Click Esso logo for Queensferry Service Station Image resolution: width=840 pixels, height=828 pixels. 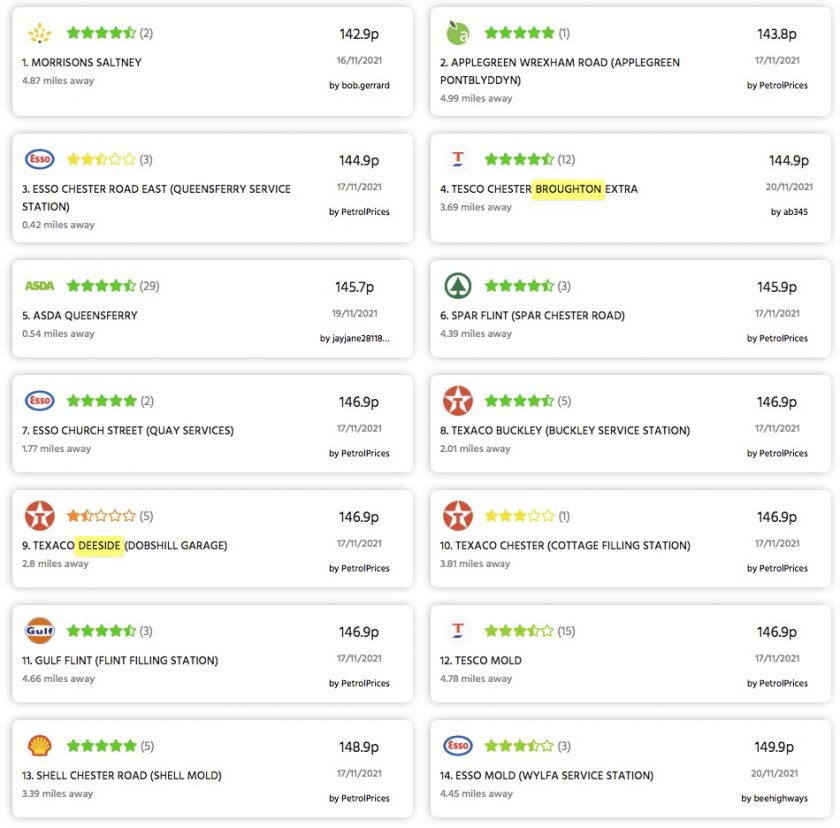[x=40, y=159]
